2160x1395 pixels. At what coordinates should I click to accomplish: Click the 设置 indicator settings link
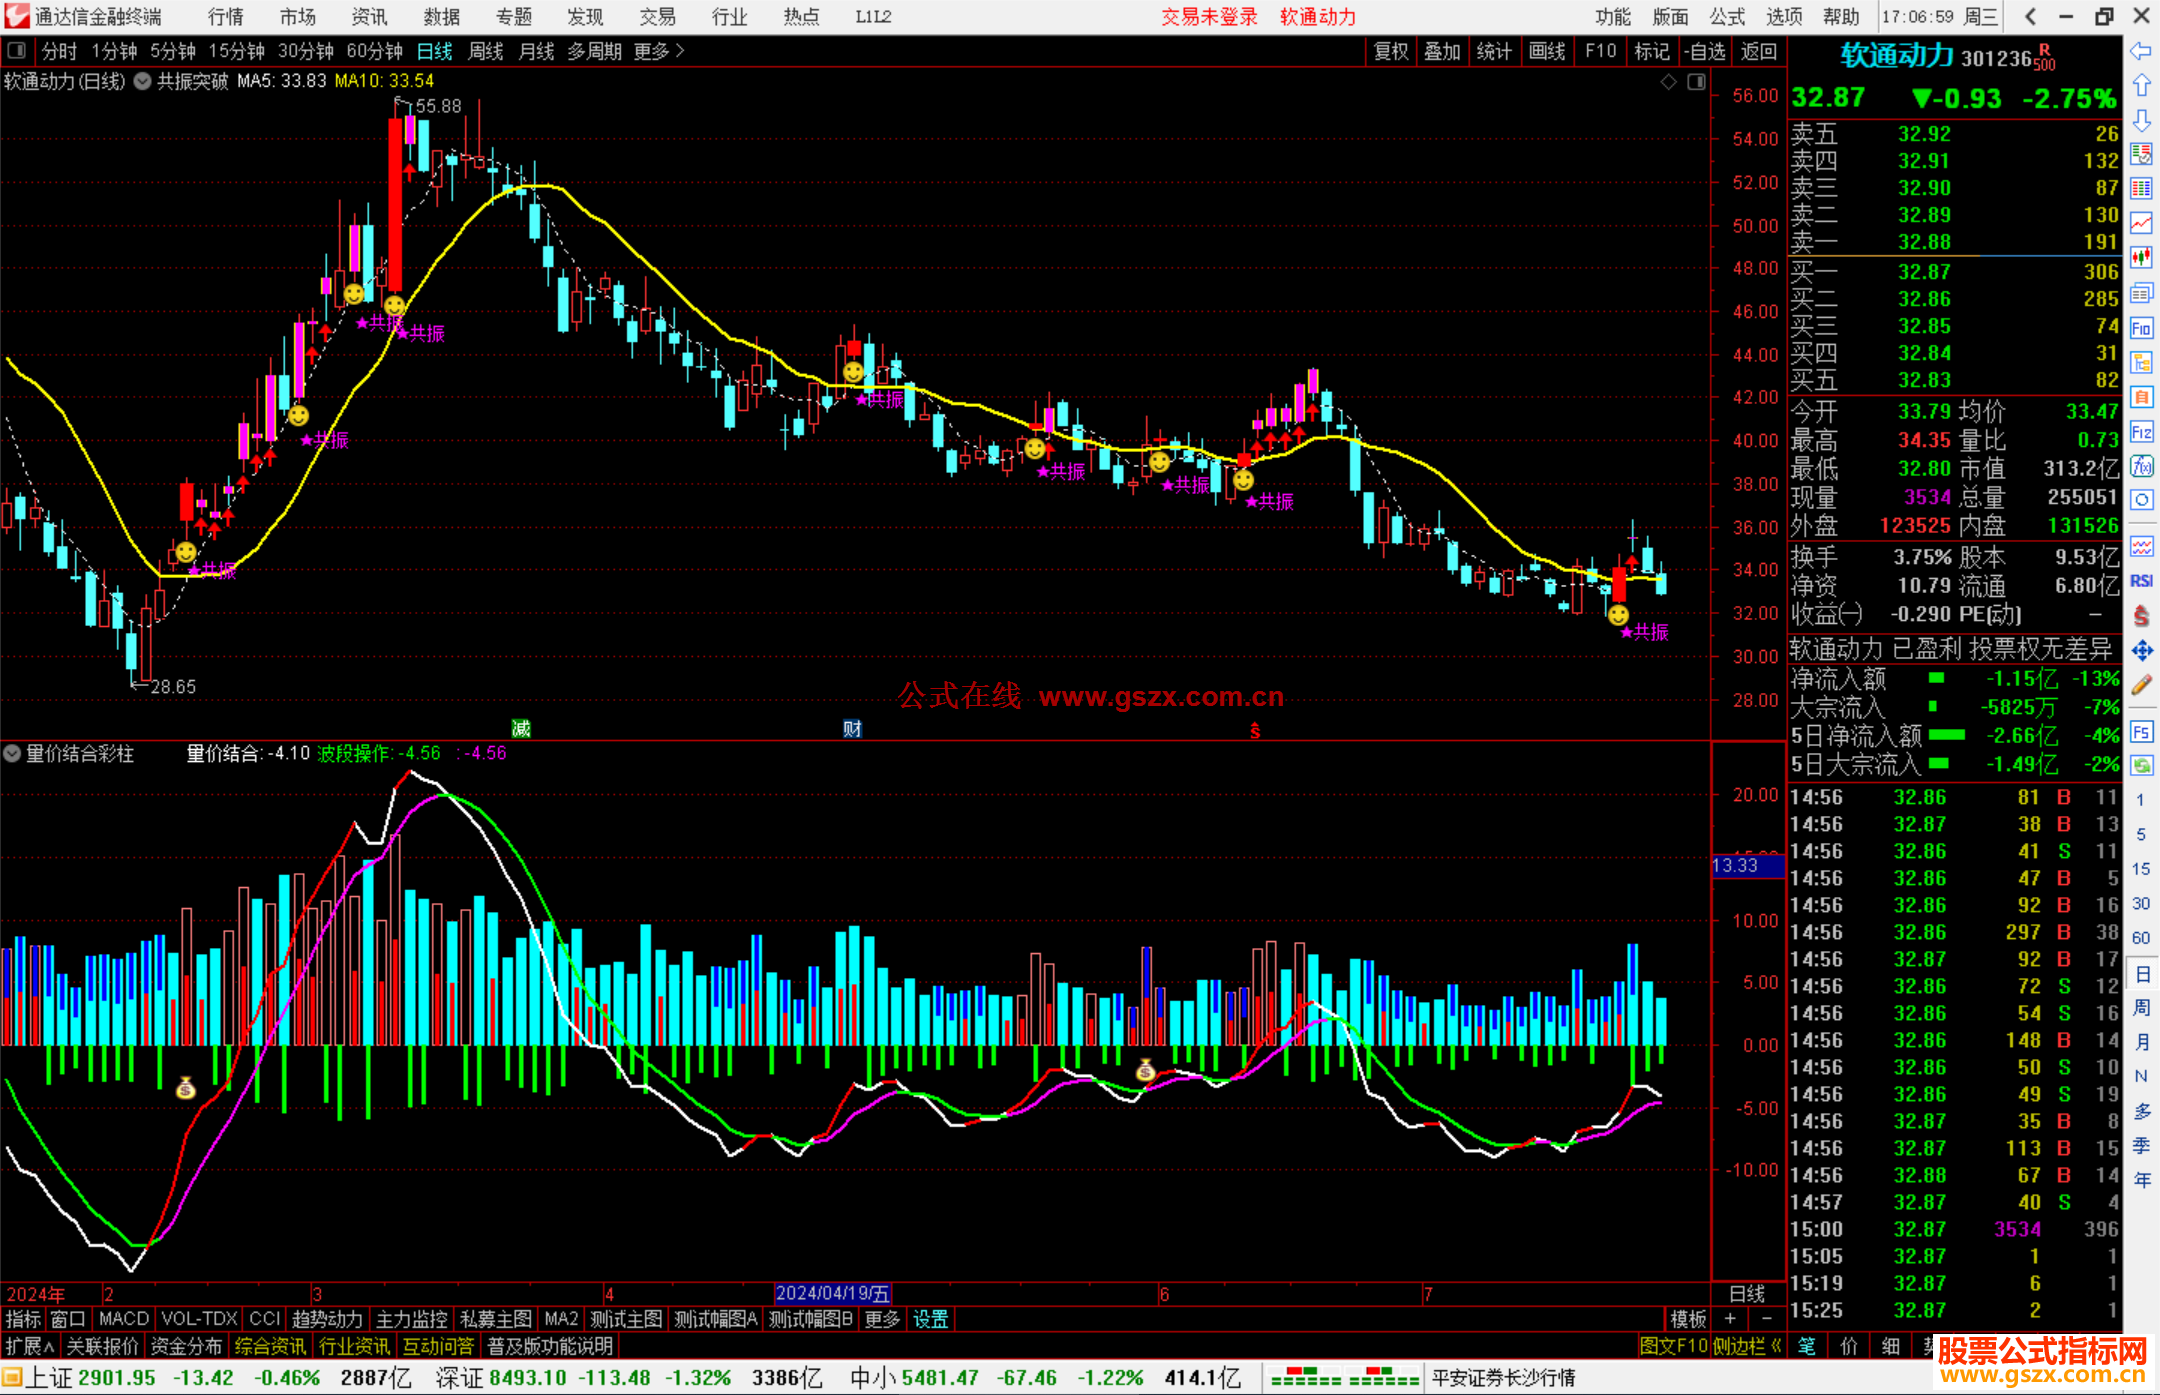(930, 1319)
